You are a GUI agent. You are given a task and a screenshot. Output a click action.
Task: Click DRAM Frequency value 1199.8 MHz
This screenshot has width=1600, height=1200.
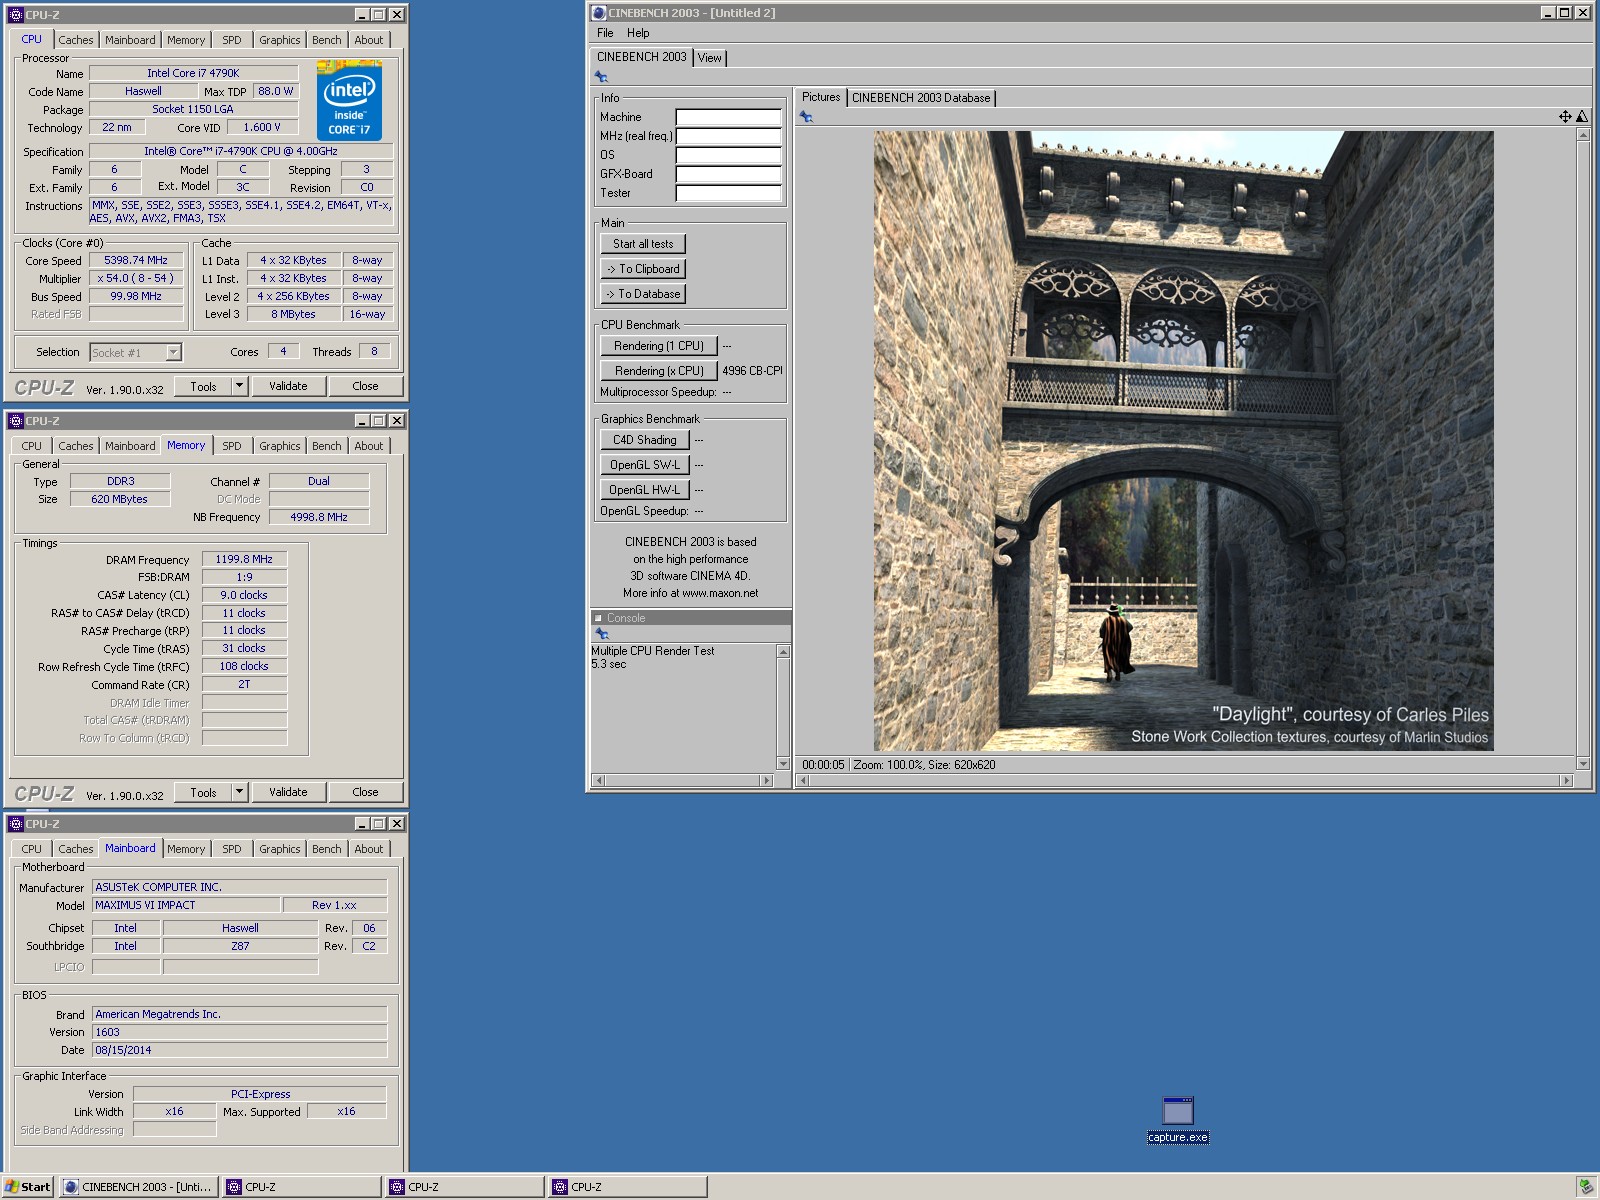pos(244,559)
